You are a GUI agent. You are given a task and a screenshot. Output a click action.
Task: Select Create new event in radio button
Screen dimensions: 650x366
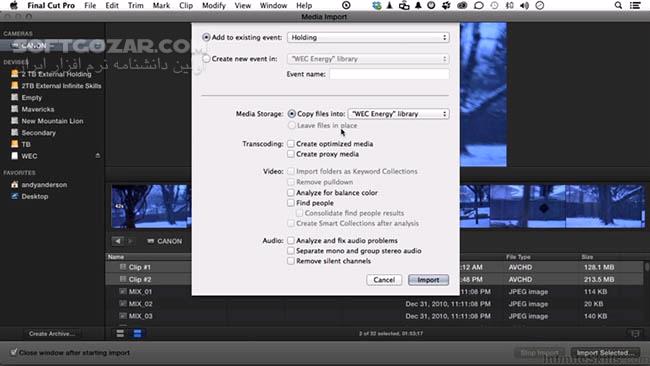206,59
